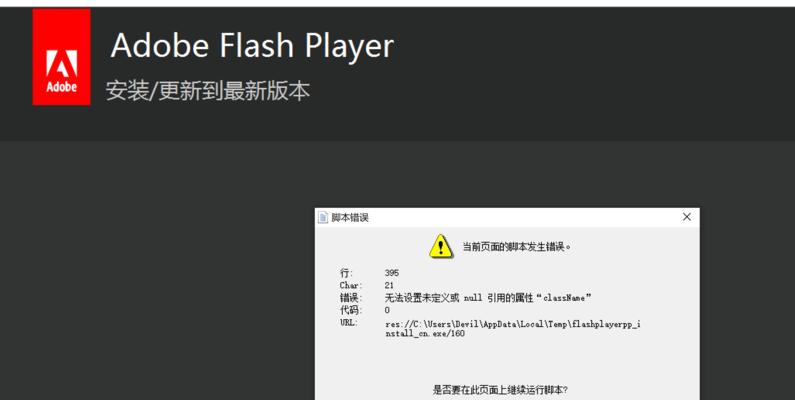Click the yellow warning triangle icon

[x=441, y=246]
